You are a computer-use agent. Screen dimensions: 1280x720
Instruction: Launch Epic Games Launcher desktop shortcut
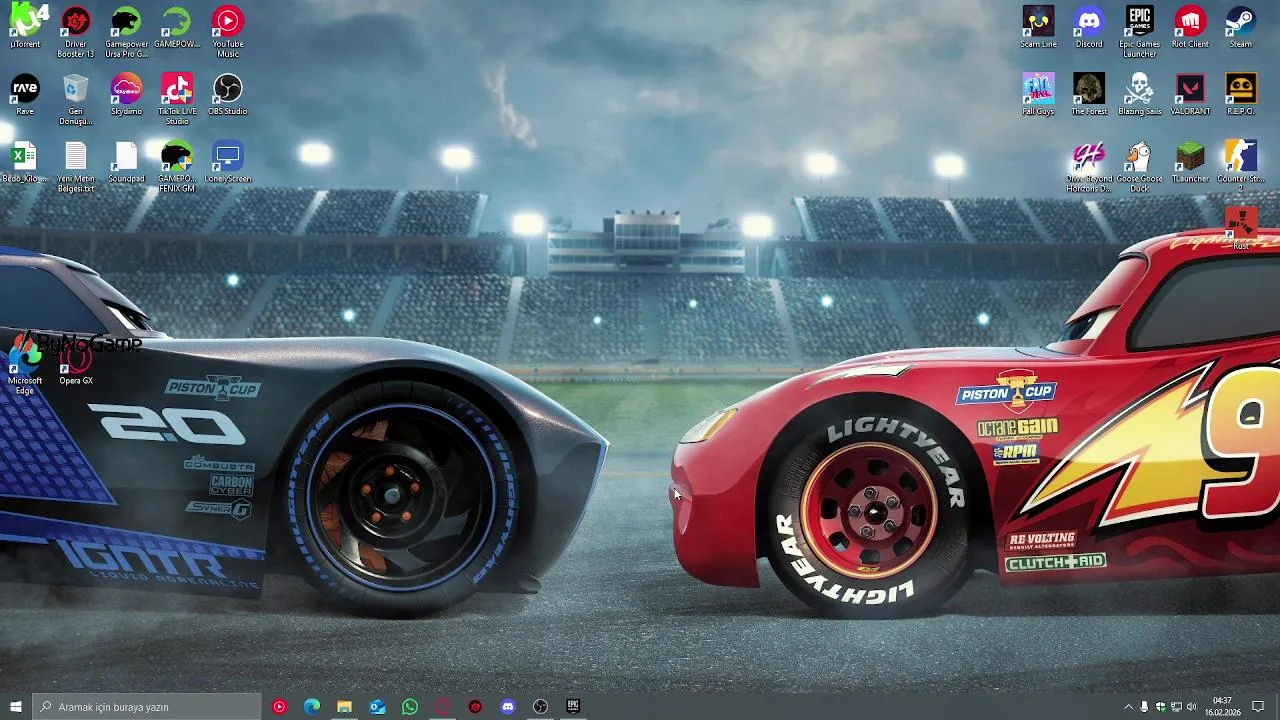[1140, 32]
